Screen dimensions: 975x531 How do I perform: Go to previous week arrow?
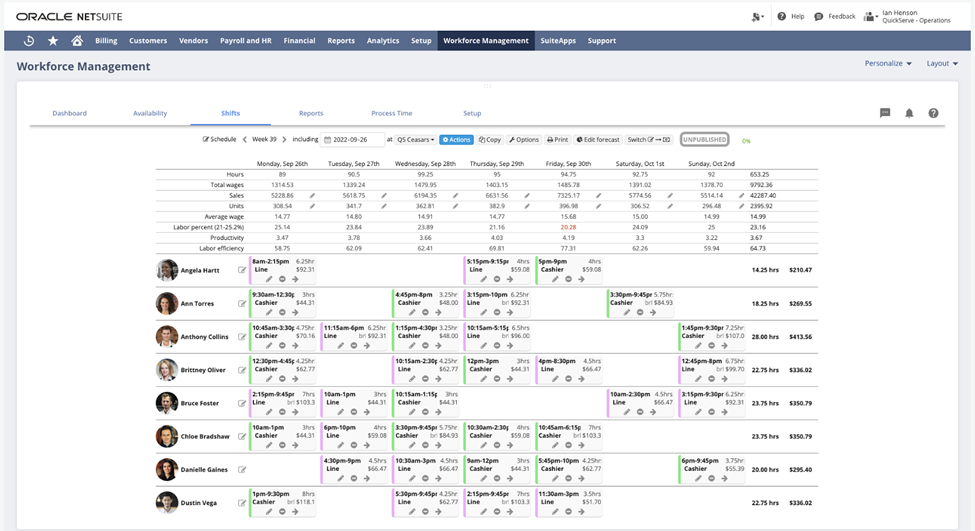(244, 140)
